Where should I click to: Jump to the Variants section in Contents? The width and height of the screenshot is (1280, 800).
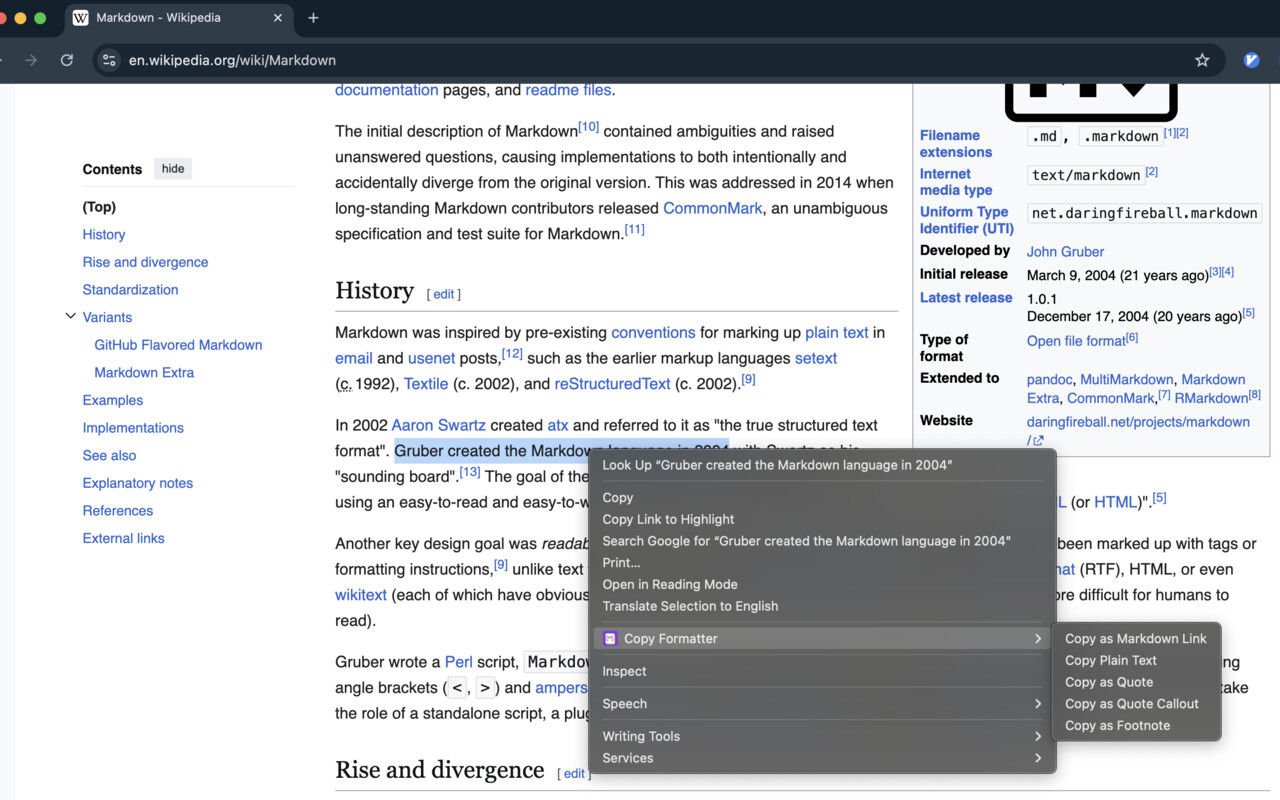click(107, 317)
